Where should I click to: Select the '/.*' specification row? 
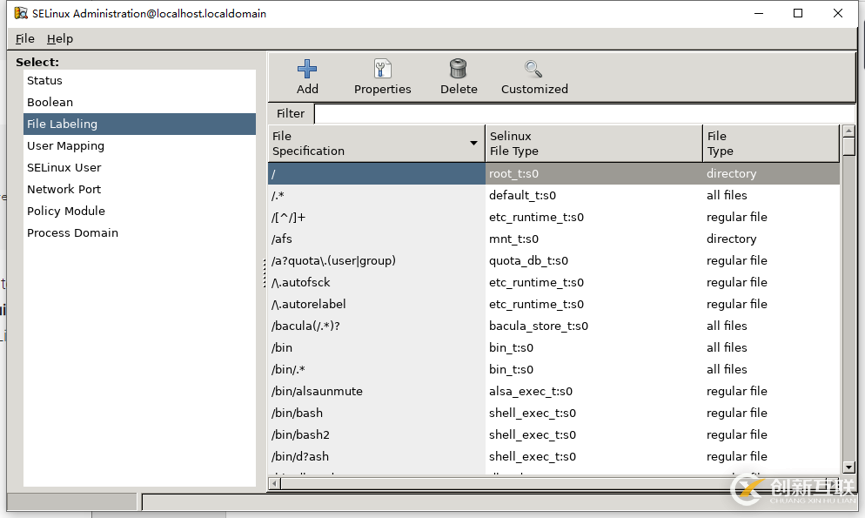[x=554, y=195]
